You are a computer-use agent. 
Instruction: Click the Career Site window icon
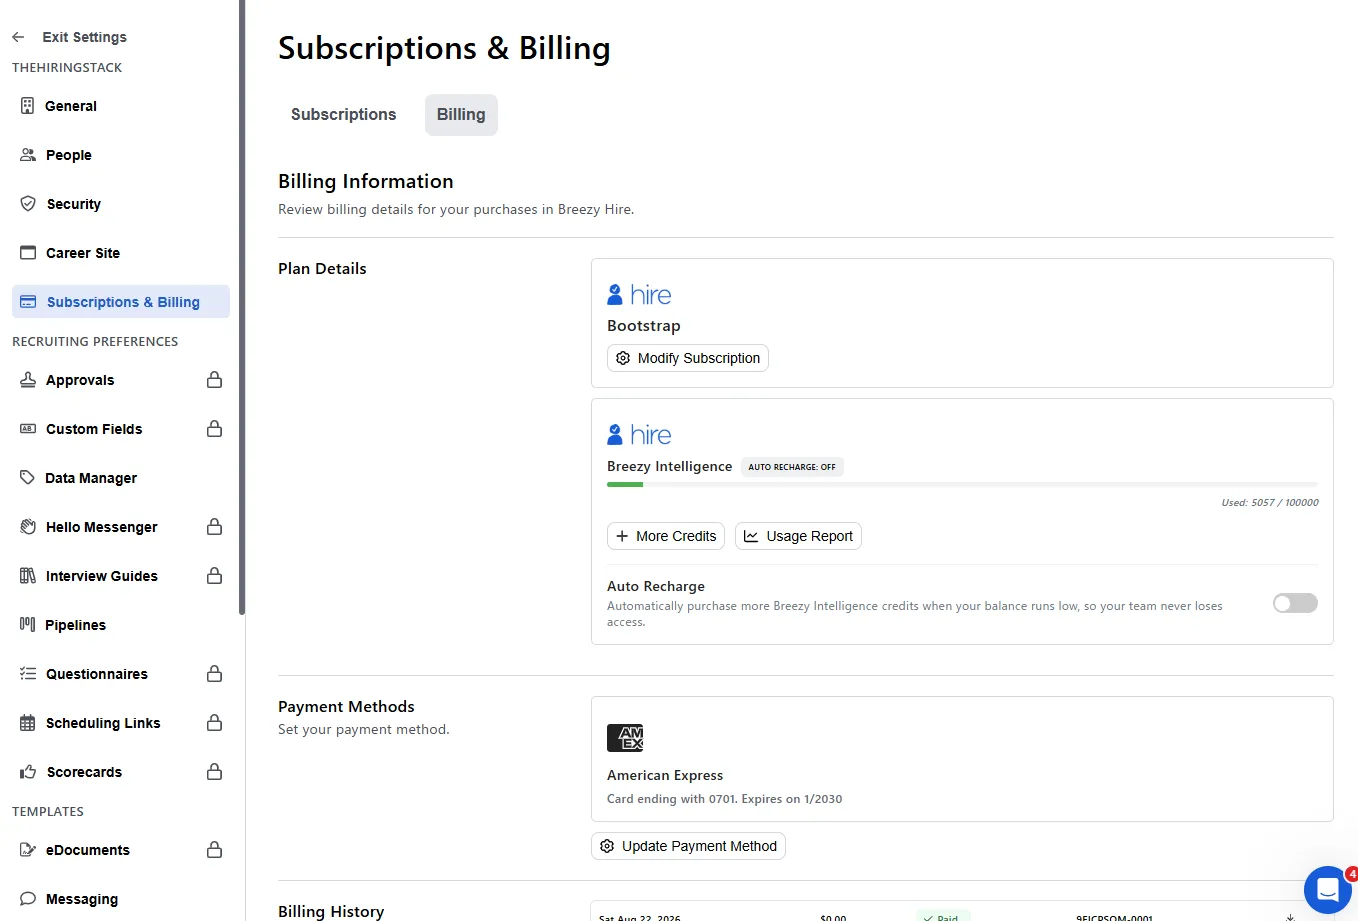point(28,253)
